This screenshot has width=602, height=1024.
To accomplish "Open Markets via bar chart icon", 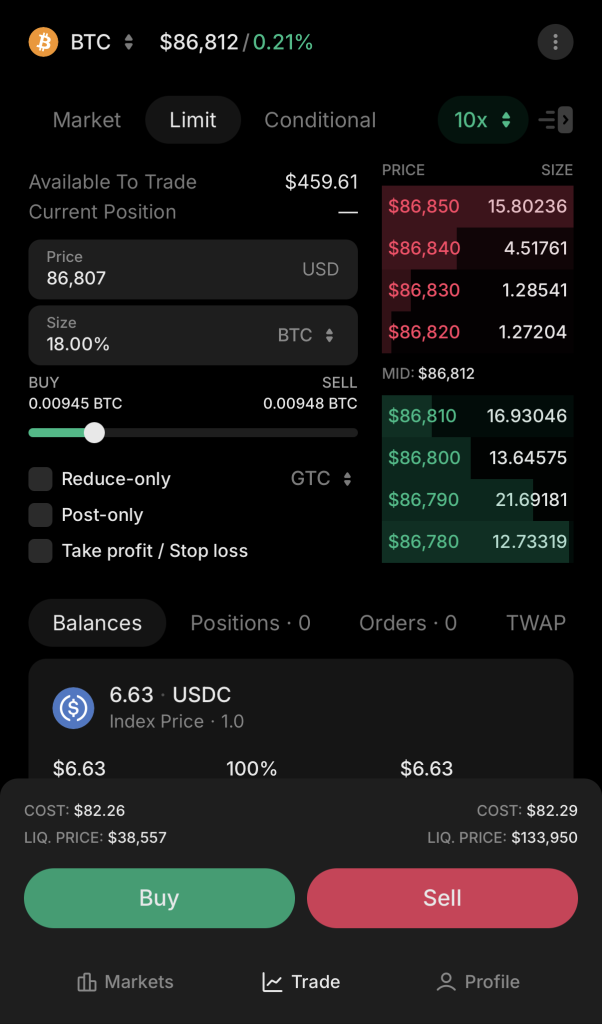I will 87,982.
